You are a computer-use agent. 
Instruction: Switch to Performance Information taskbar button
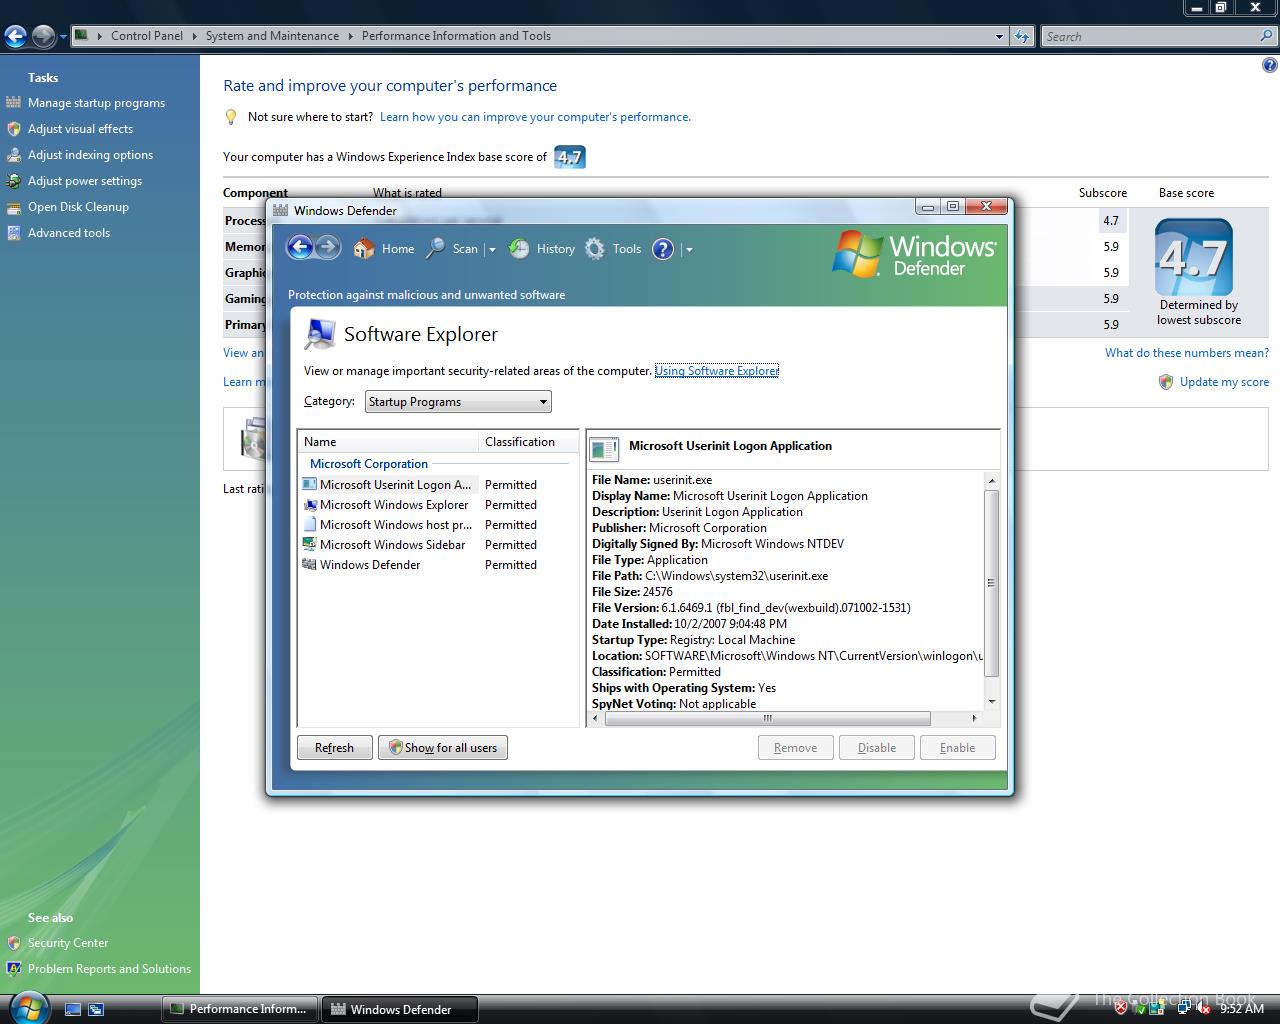point(240,1009)
